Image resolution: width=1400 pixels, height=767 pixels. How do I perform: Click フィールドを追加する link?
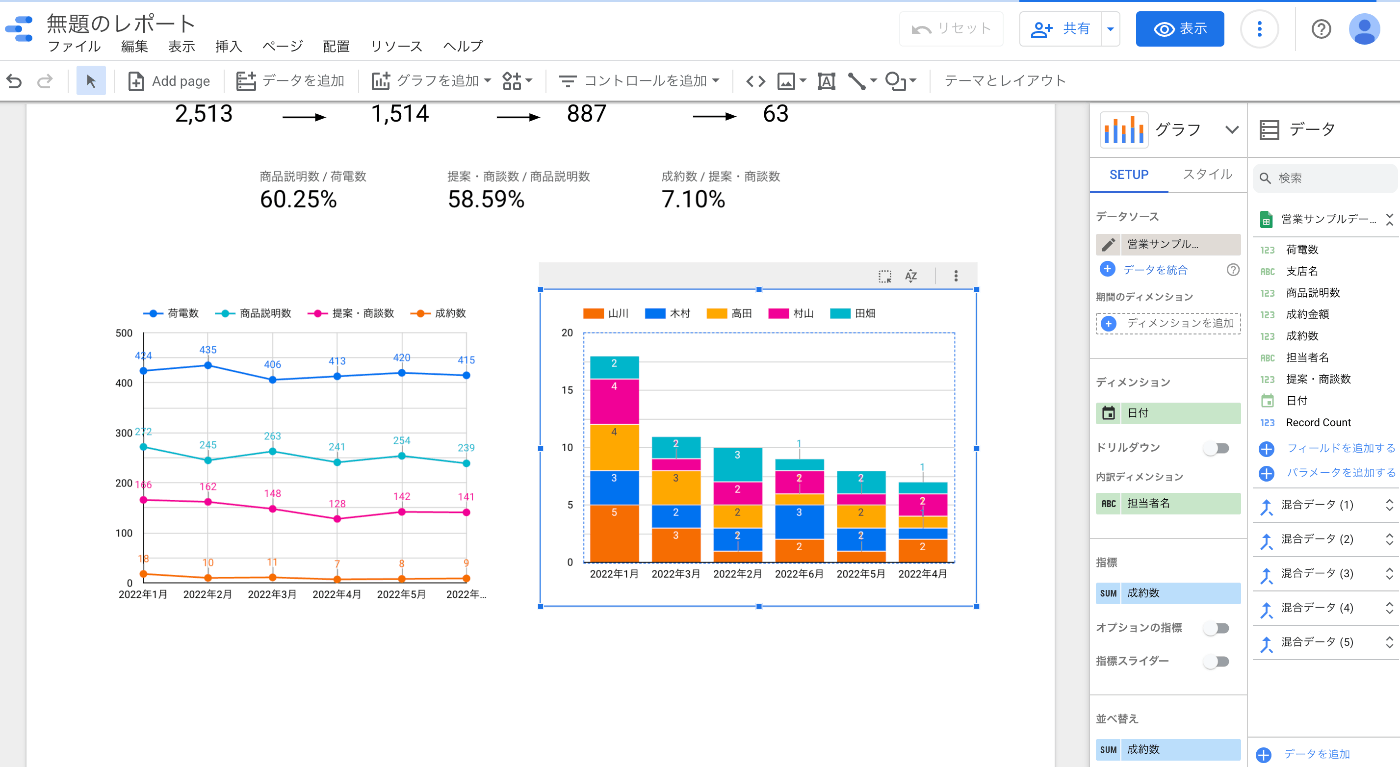click(1340, 448)
